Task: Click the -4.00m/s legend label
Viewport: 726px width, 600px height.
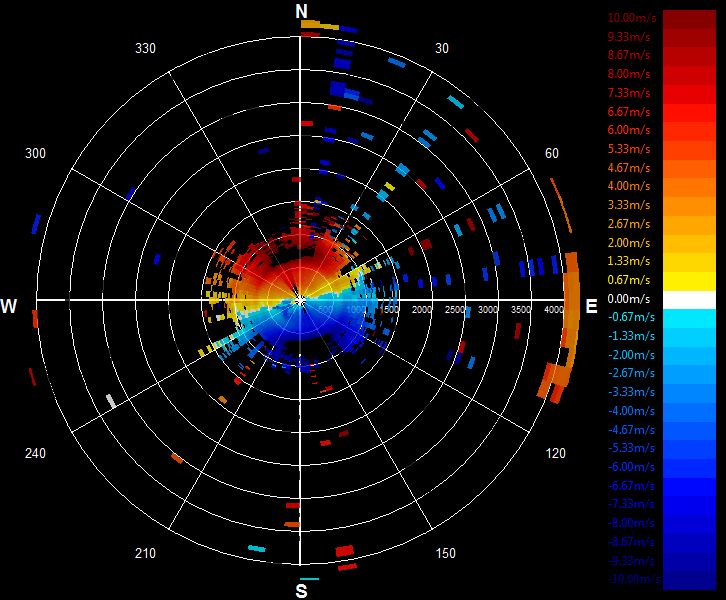Action: click(x=631, y=411)
